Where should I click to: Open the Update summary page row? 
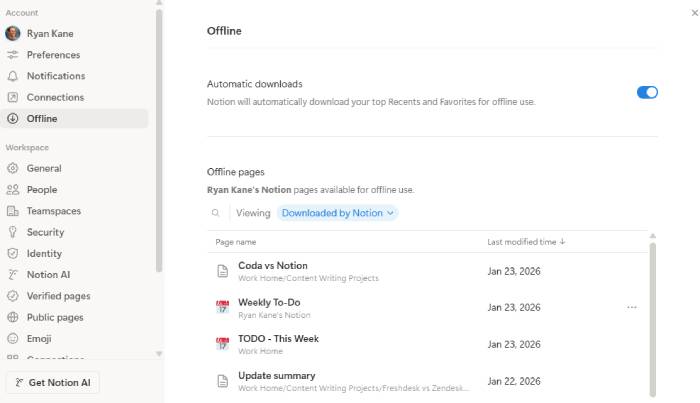pyautogui.click(x=428, y=382)
